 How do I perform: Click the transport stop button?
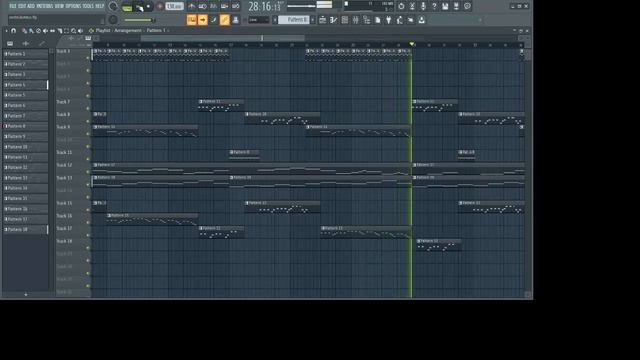click(x=149, y=7)
